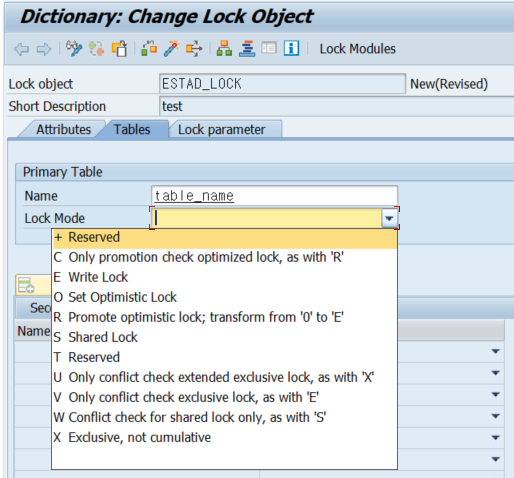The height and width of the screenshot is (478, 514).
Task: Click the Active/Inactive switch icon
Action: point(96,49)
